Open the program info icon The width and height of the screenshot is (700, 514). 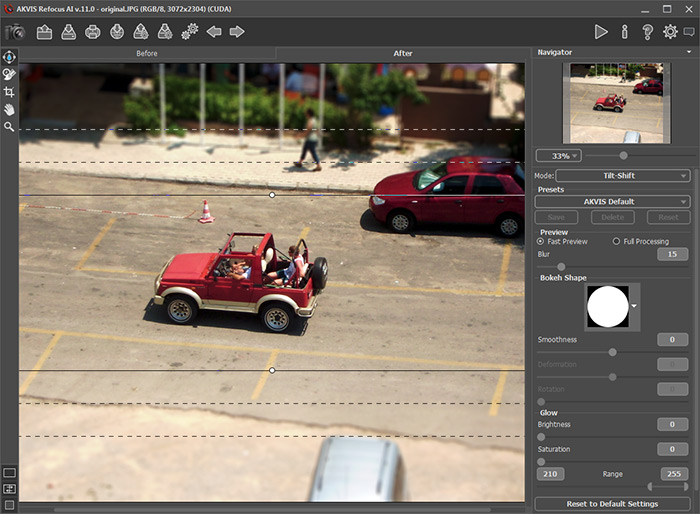(x=625, y=32)
